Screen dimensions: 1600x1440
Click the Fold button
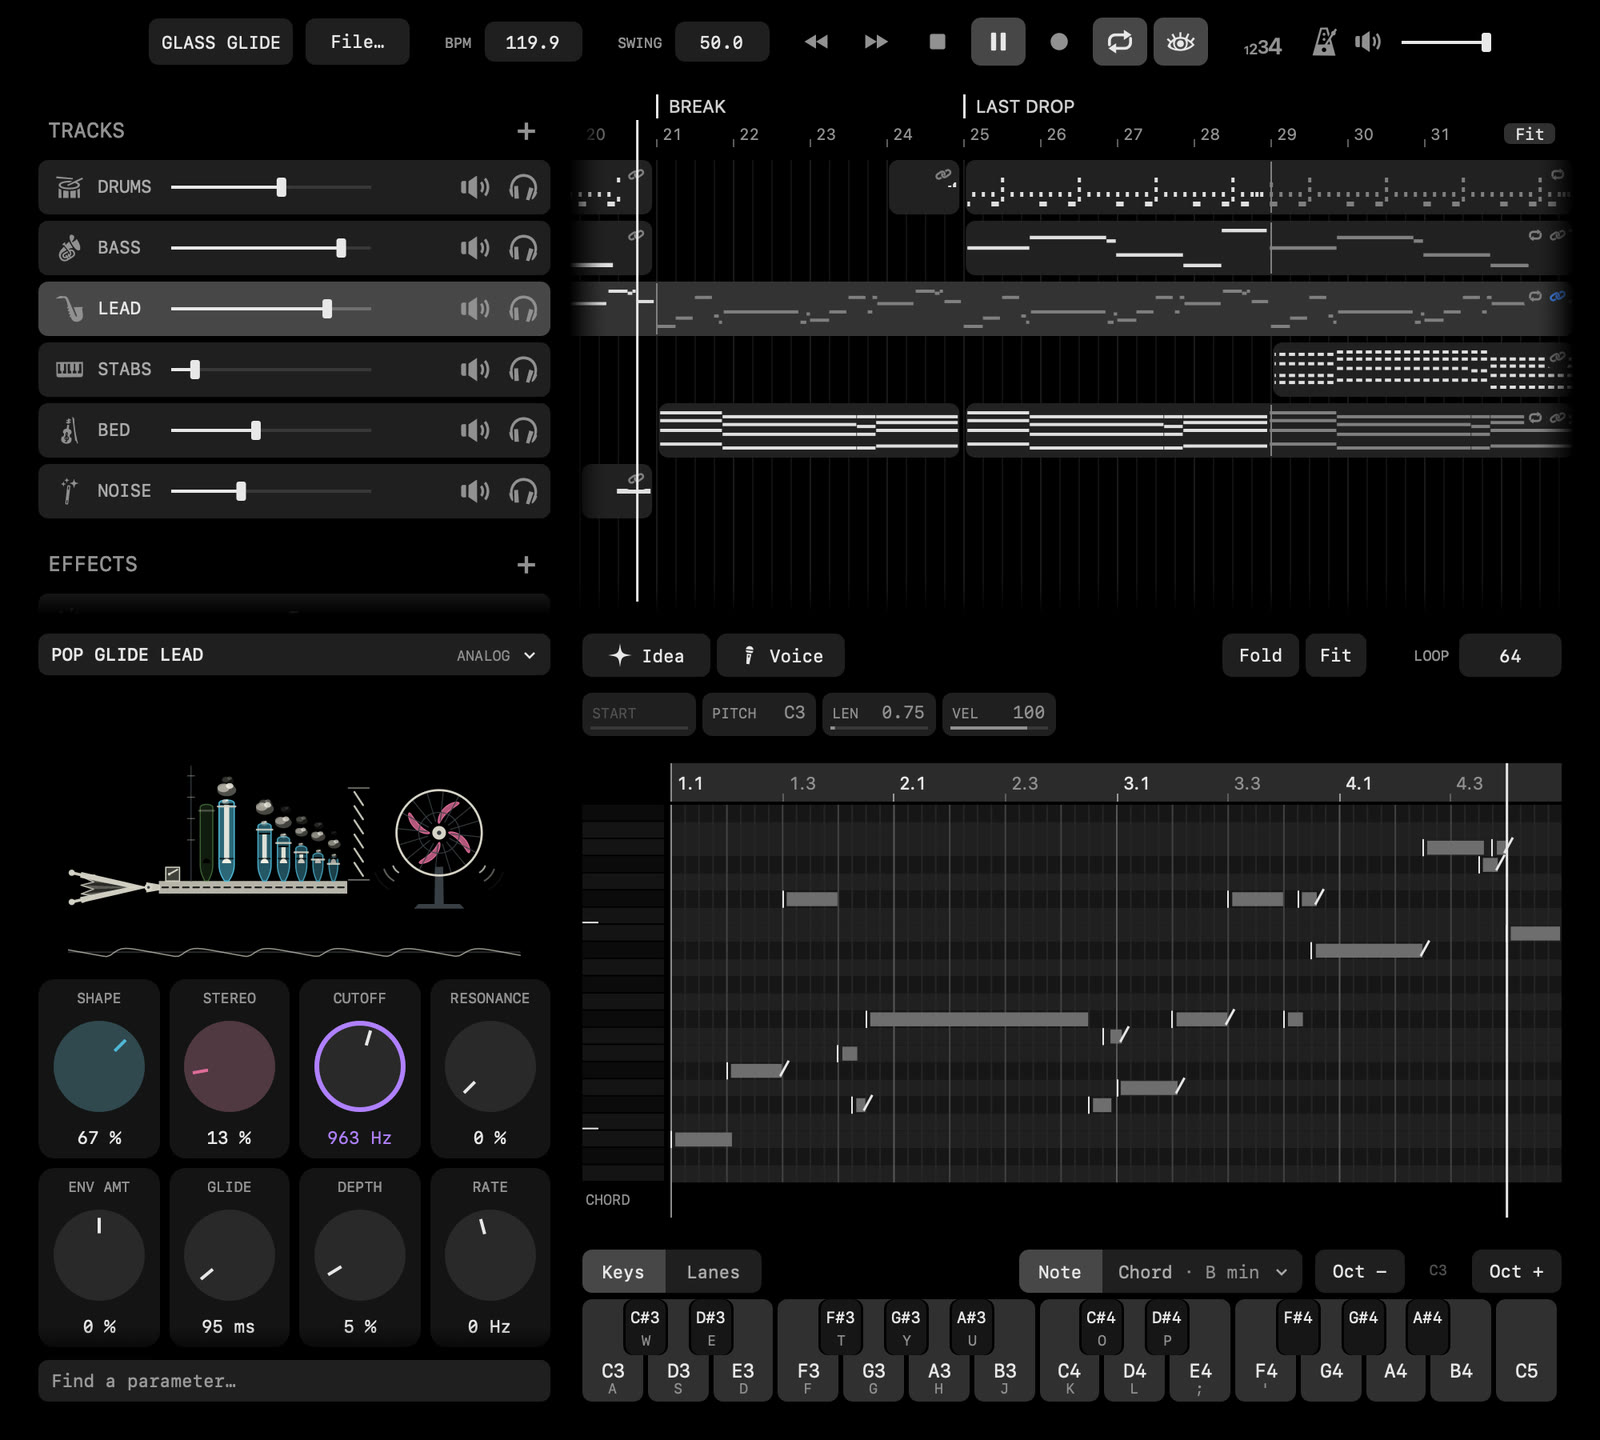[x=1260, y=656]
